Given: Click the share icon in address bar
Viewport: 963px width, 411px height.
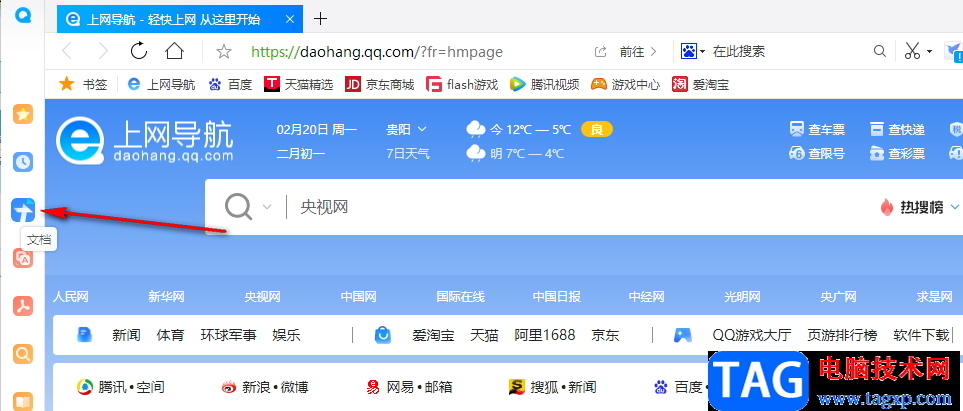Looking at the screenshot, I should coord(601,52).
